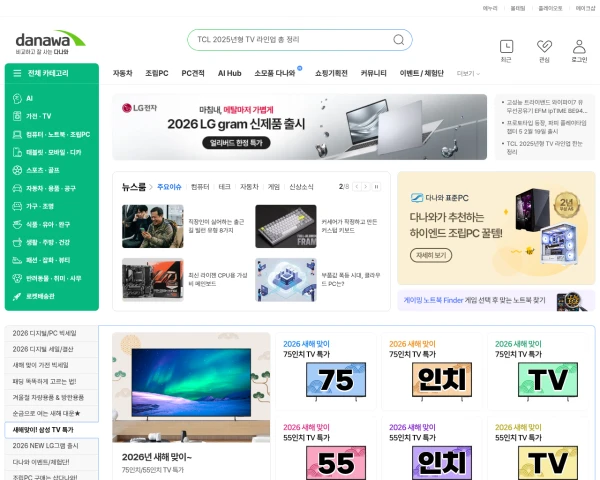Open the 이벤트/체험단 menu item
This screenshot has height=480, width=600.
(422, 73)
